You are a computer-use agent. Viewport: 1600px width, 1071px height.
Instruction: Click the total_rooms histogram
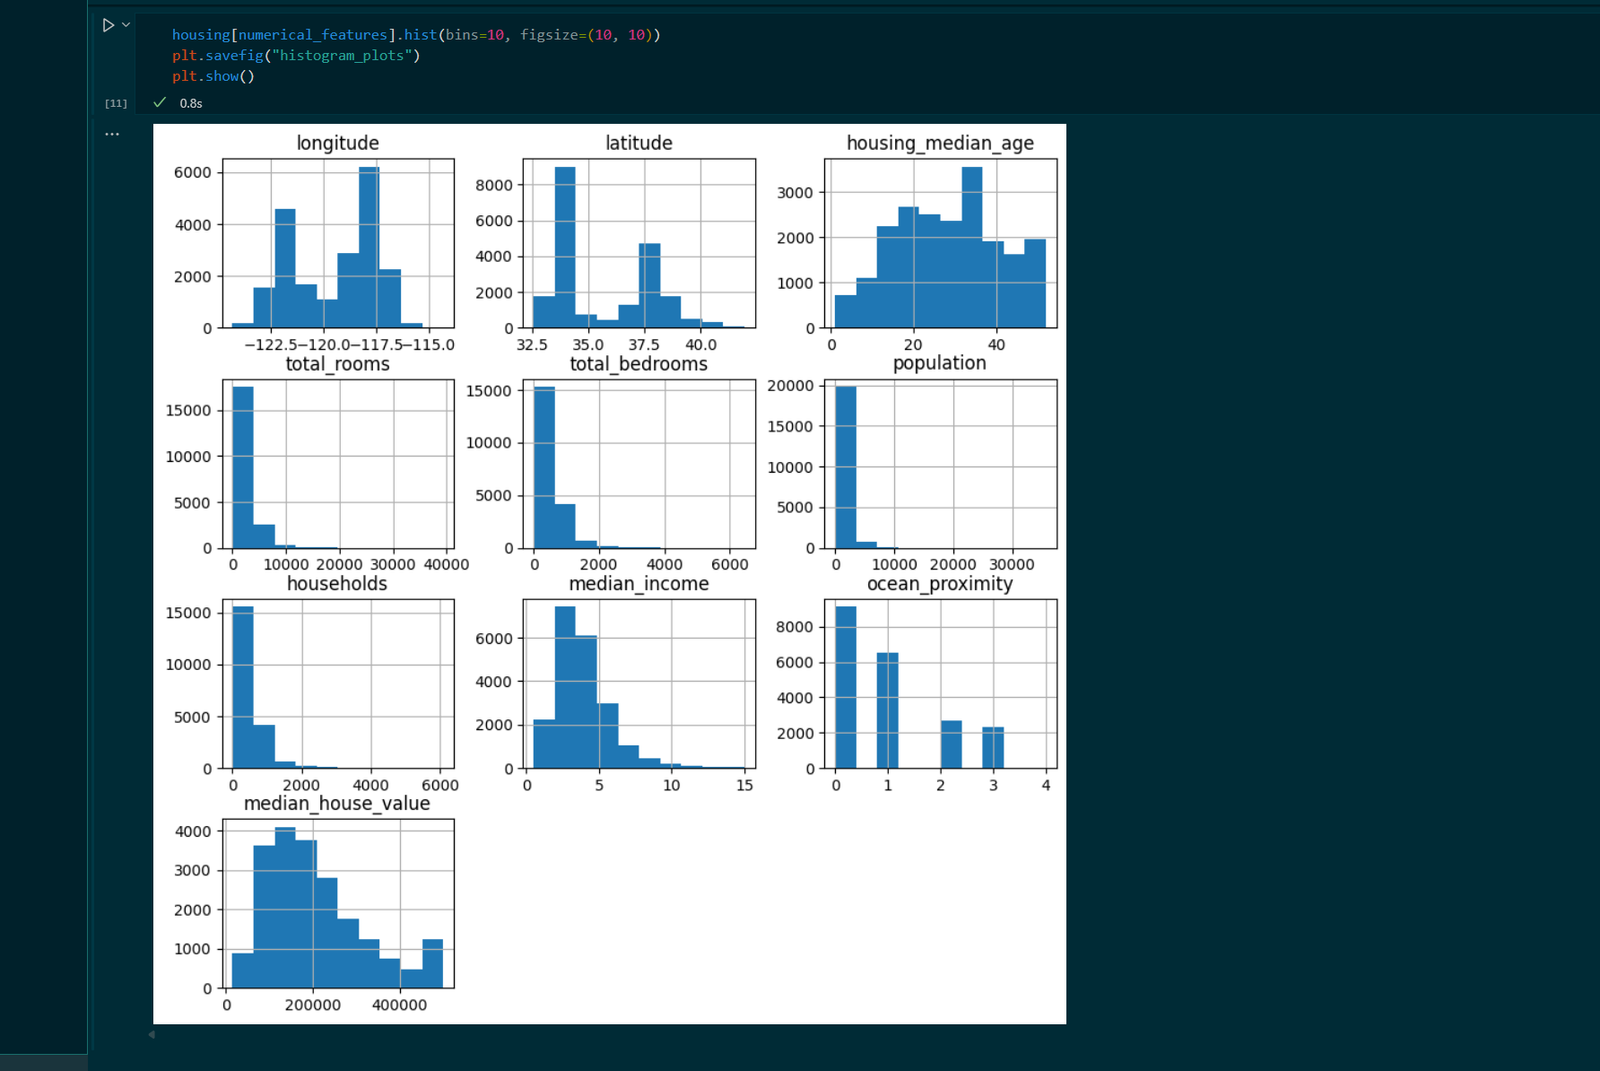(x=338, y=463)
